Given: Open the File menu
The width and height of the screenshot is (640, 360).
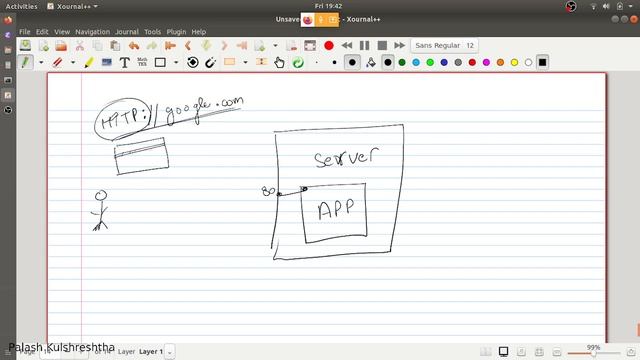Looking at the screenshot, I should (24, 31).
